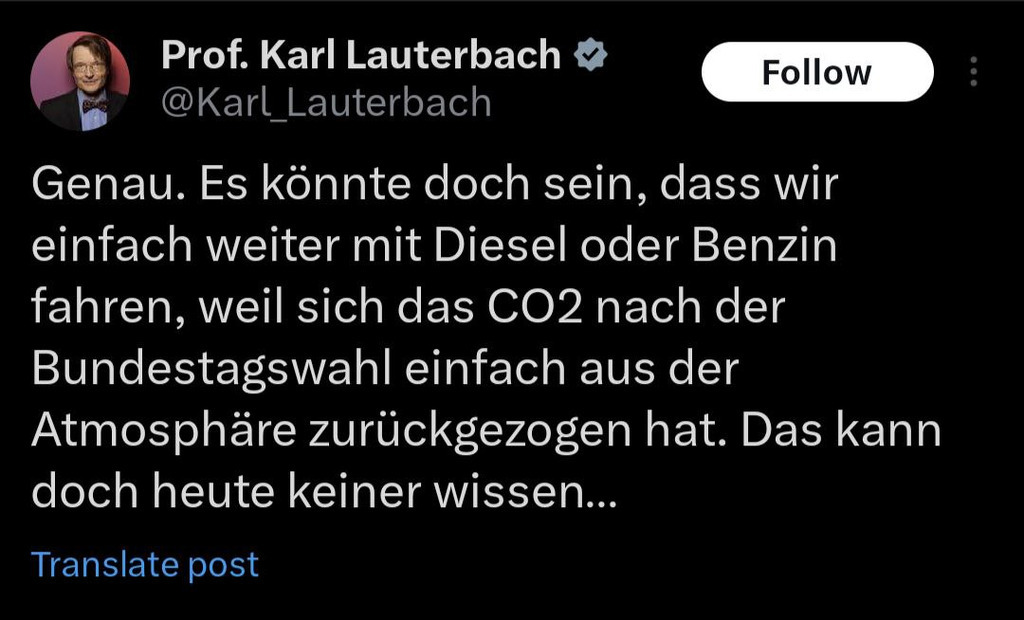Click the word "wissen..." ending the post

click(538, 493)
